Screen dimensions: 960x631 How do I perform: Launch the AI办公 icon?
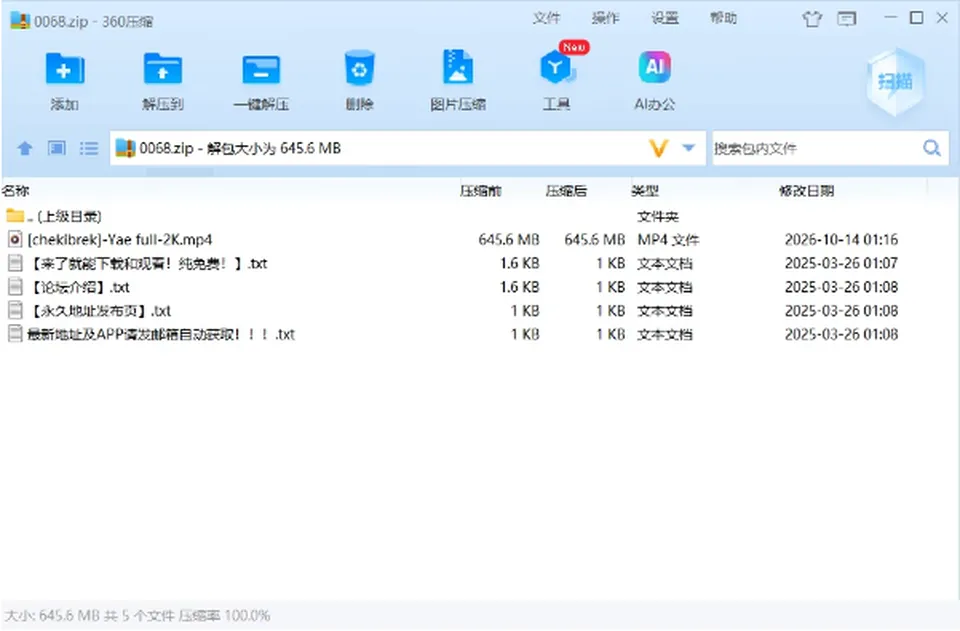[x=654, y=67]
